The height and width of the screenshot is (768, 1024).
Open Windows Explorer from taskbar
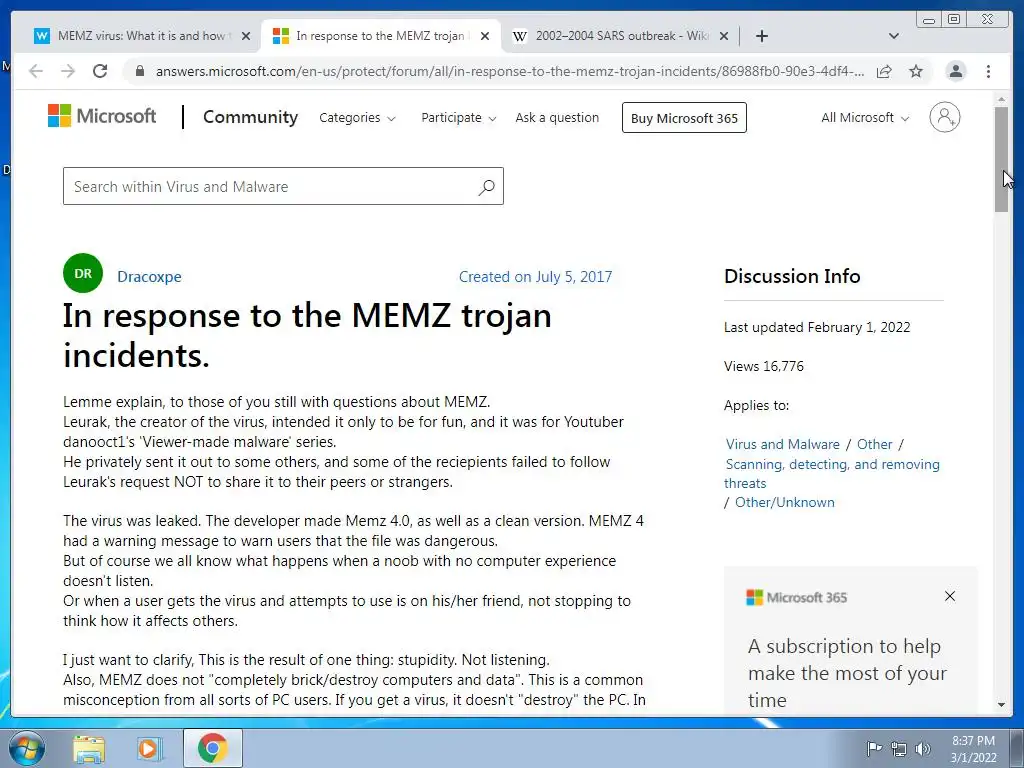pyautogui.click(x=89, y=748)
